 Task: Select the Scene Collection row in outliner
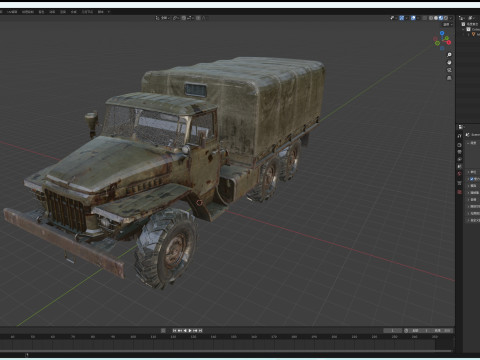(x=470, y=24)
